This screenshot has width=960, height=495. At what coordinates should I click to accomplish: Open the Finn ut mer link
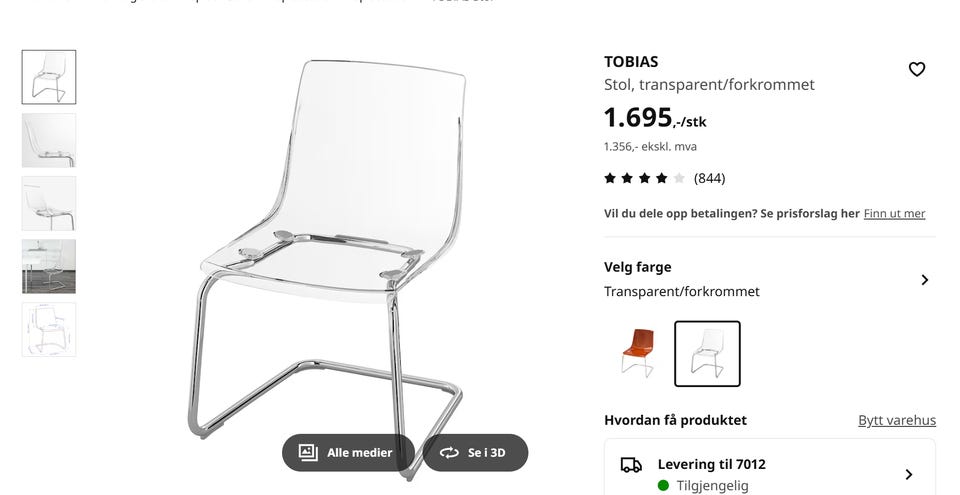(894, 214)
